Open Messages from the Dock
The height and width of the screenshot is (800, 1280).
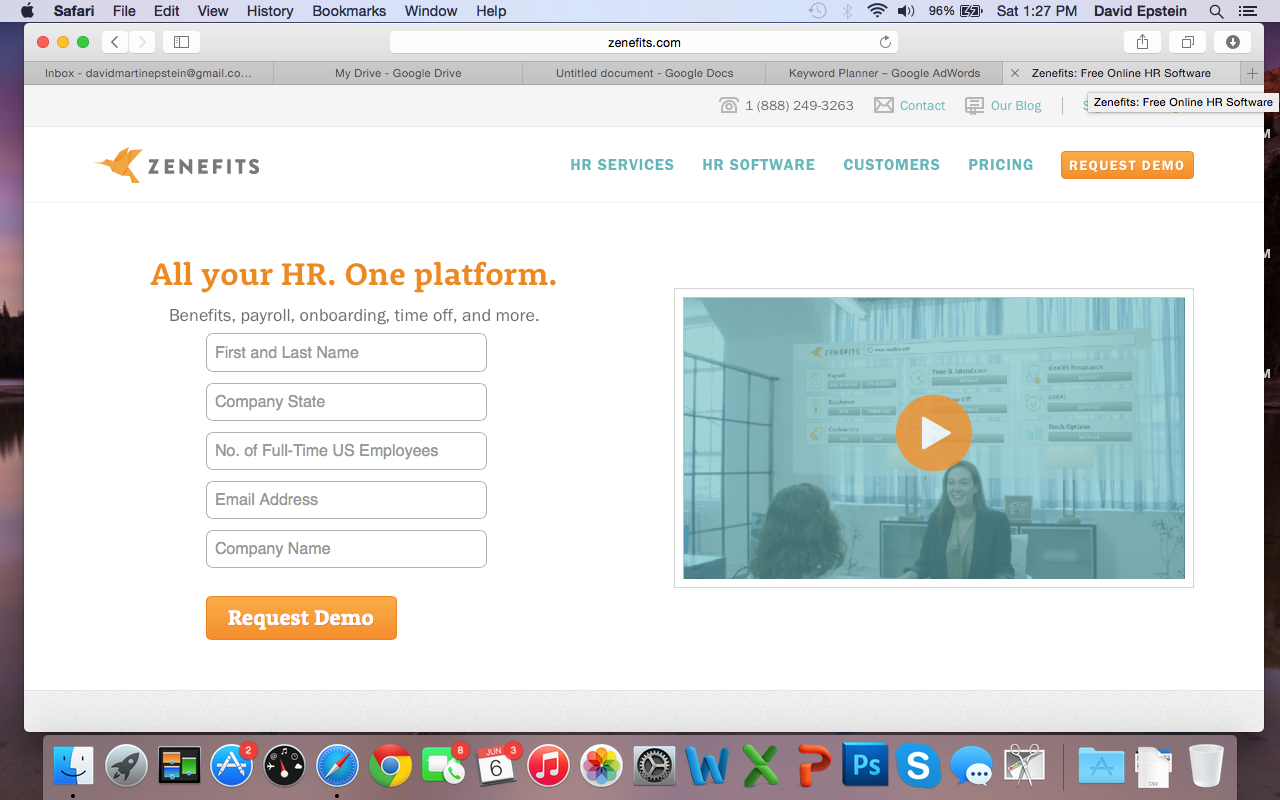click(971, 767)
